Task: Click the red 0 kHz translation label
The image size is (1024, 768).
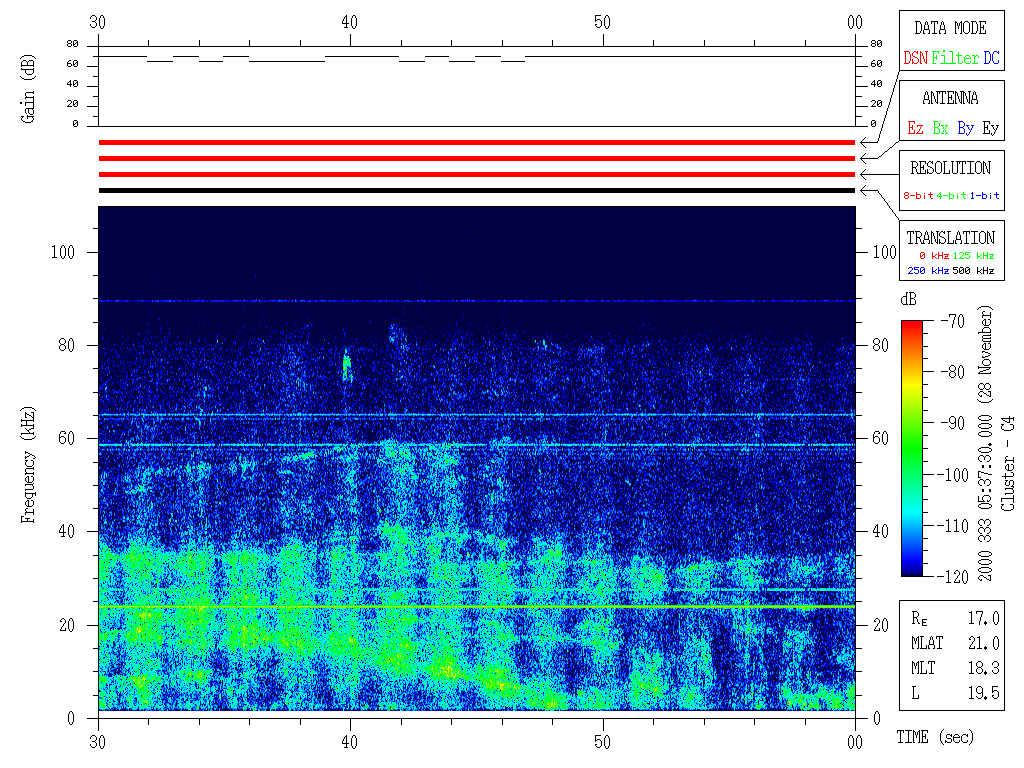Action: 932,256
